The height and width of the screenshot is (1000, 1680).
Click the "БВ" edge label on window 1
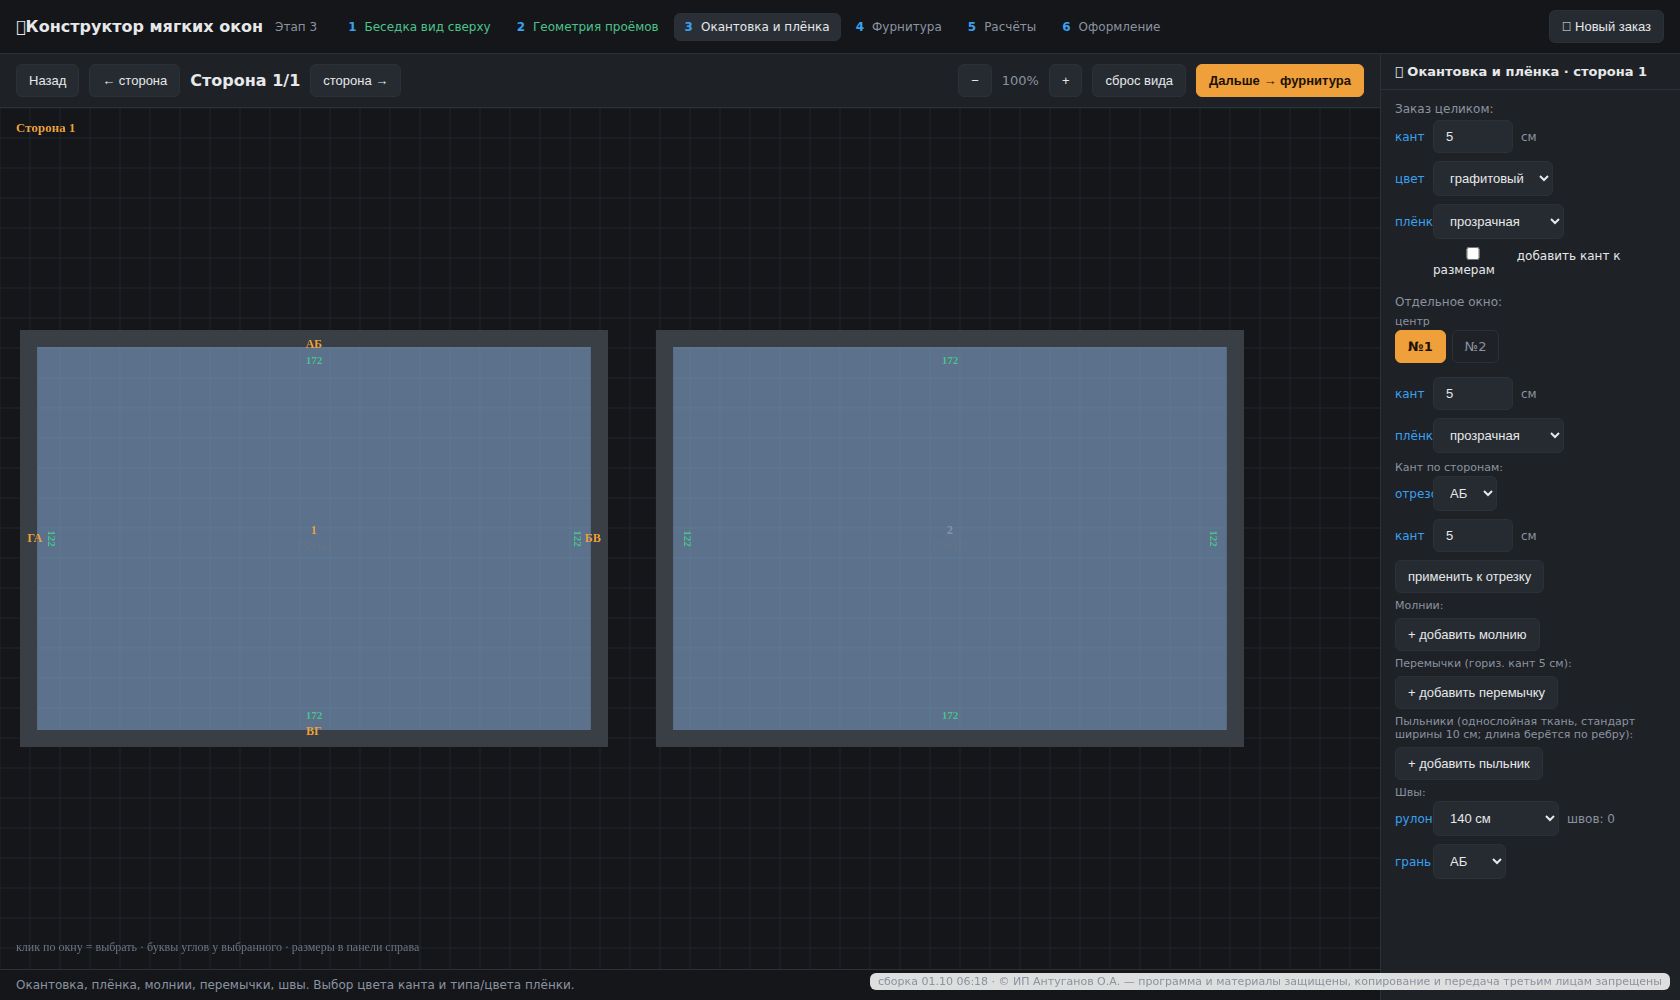coord(593,539)
